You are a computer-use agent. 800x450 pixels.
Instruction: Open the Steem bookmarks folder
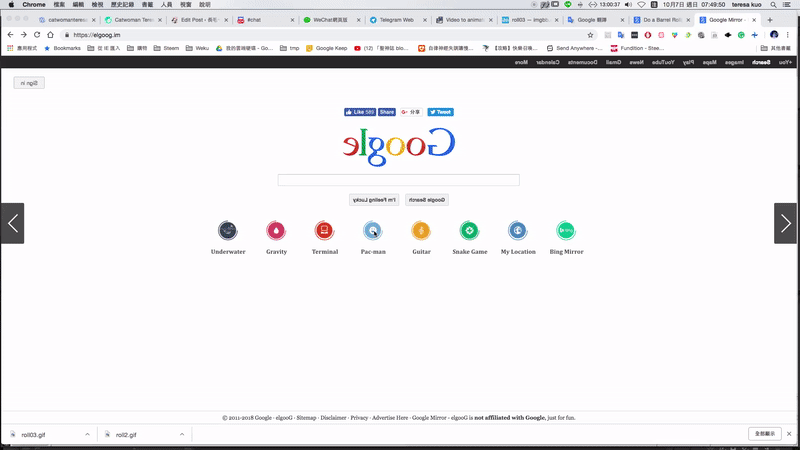[166, 48]
